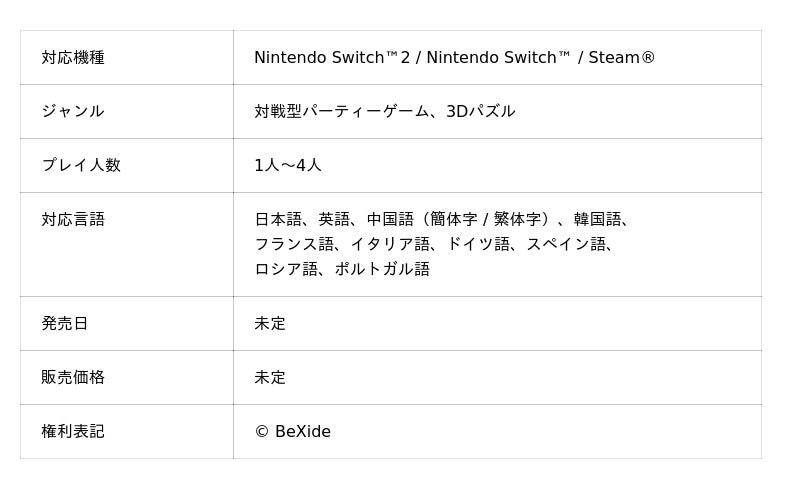
Task: Click the © BeXide copyright text
Action: coord(292,432)
